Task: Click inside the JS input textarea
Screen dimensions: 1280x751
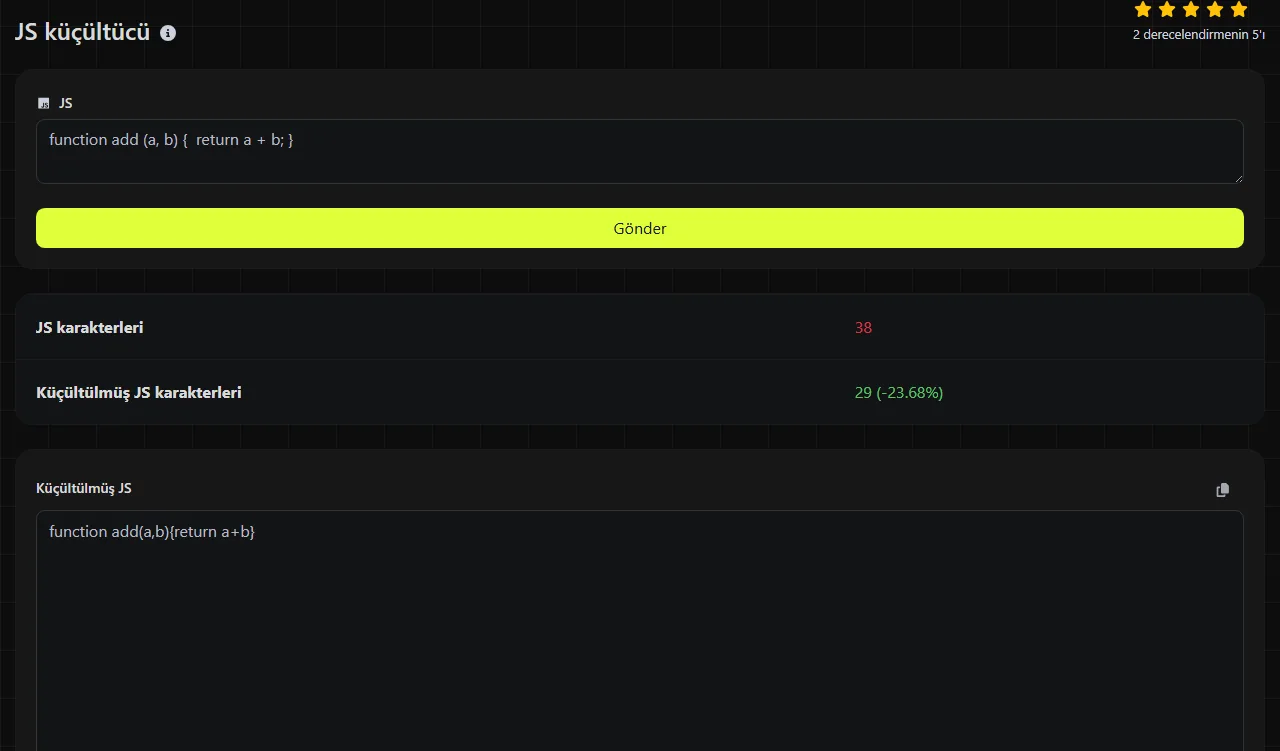Action: pyautogui.click(x=640, y=152)
